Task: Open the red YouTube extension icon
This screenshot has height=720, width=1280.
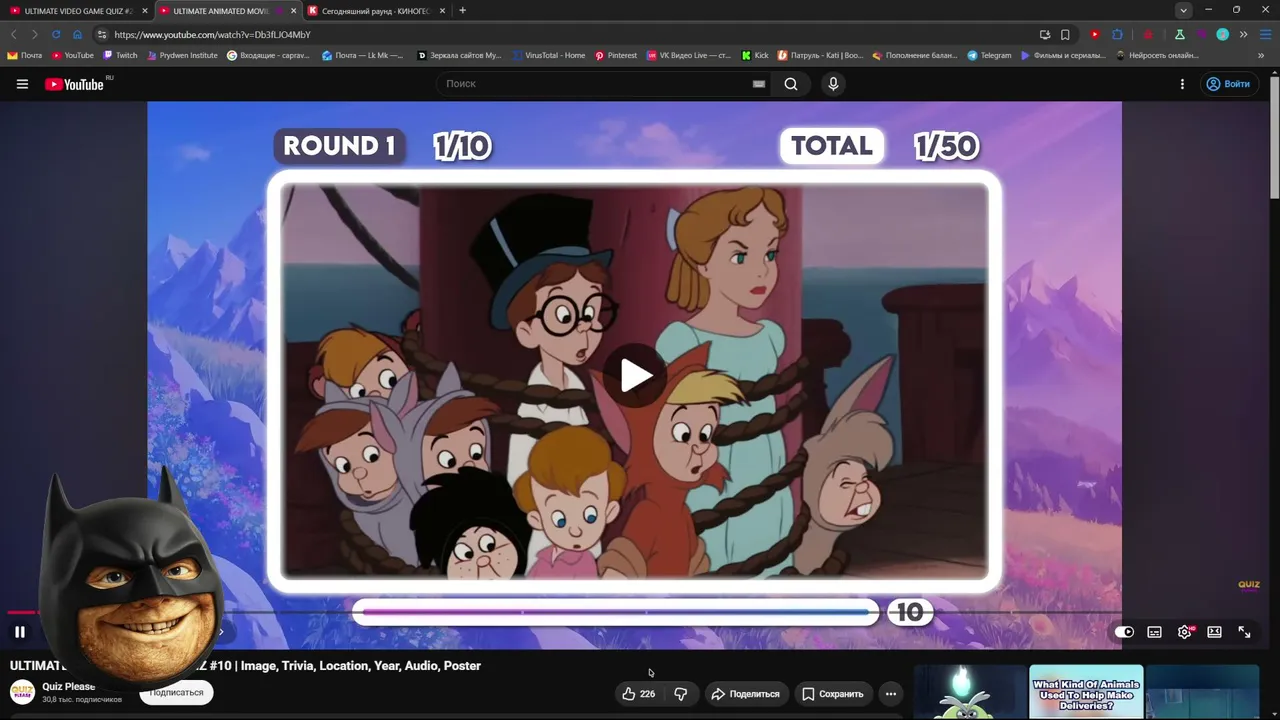Action: click(1095, 34)
